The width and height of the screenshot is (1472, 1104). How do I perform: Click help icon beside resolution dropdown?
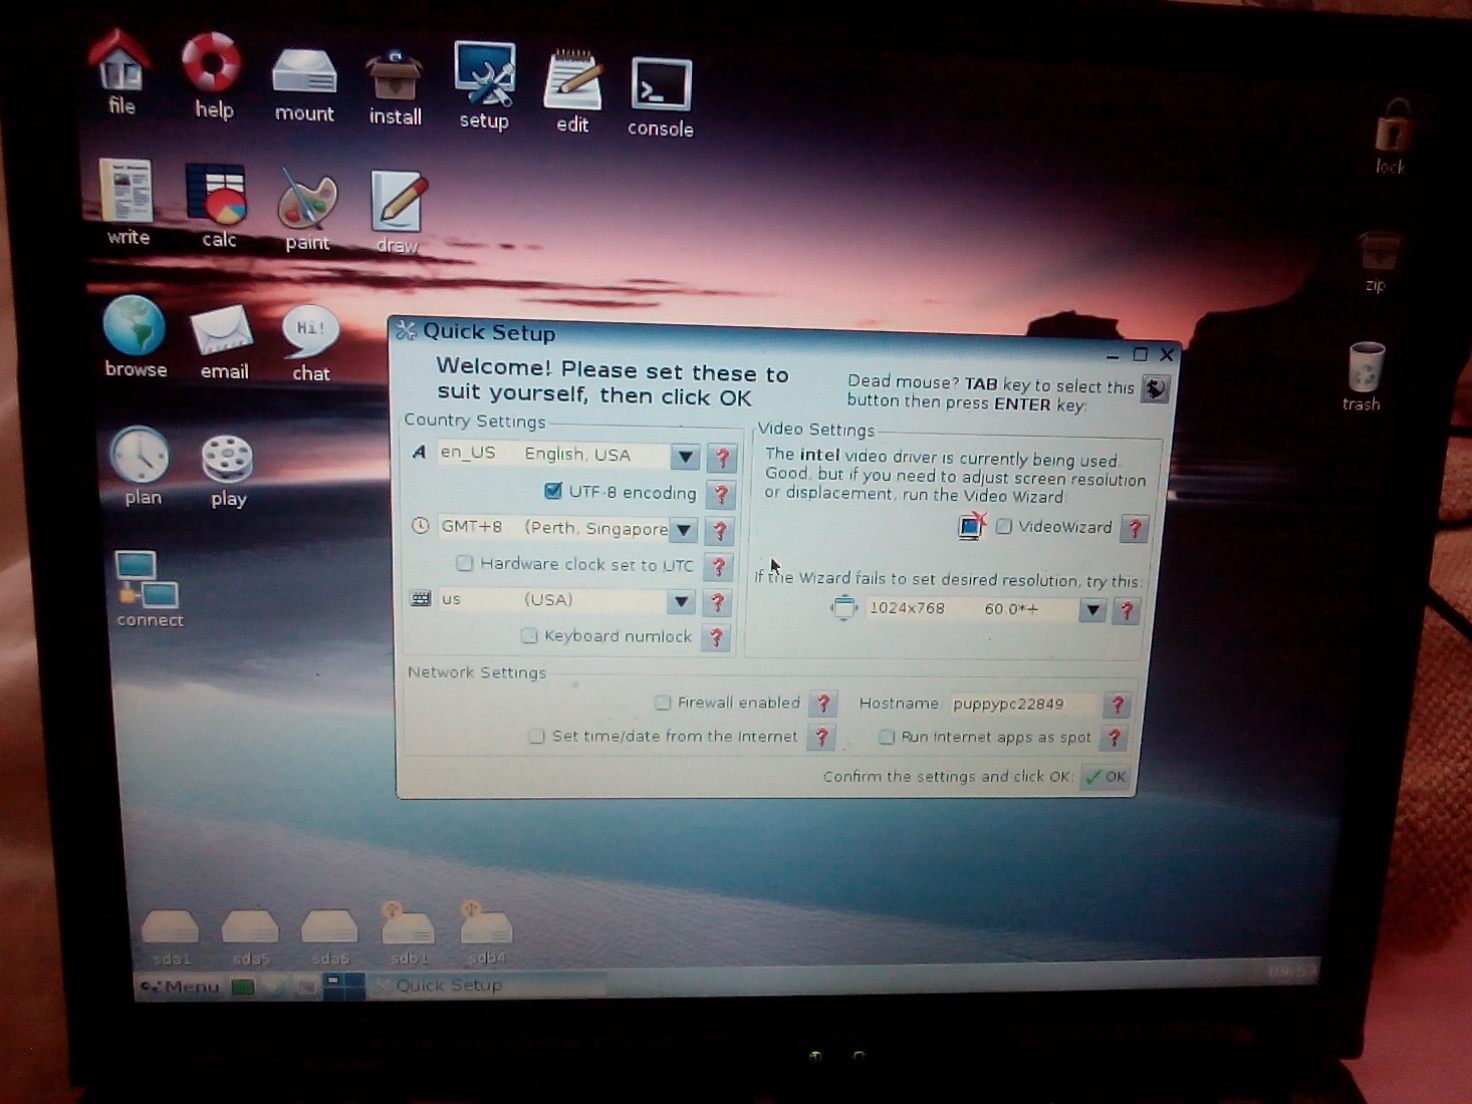click(x=1126, y=610)
